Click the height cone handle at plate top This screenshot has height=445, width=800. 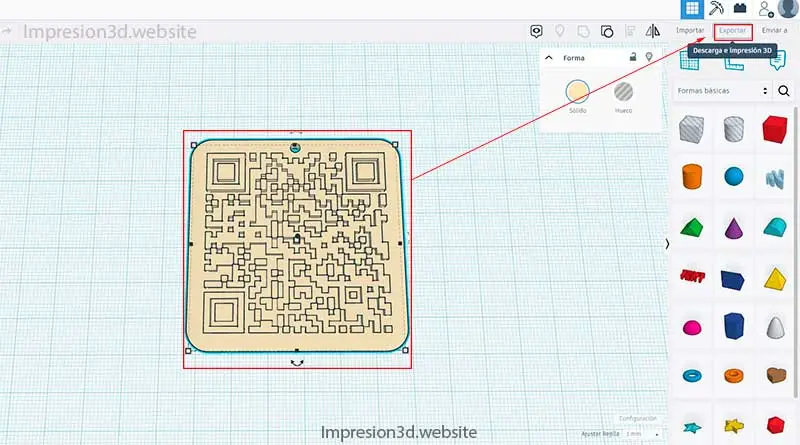[x=295, y=147]
